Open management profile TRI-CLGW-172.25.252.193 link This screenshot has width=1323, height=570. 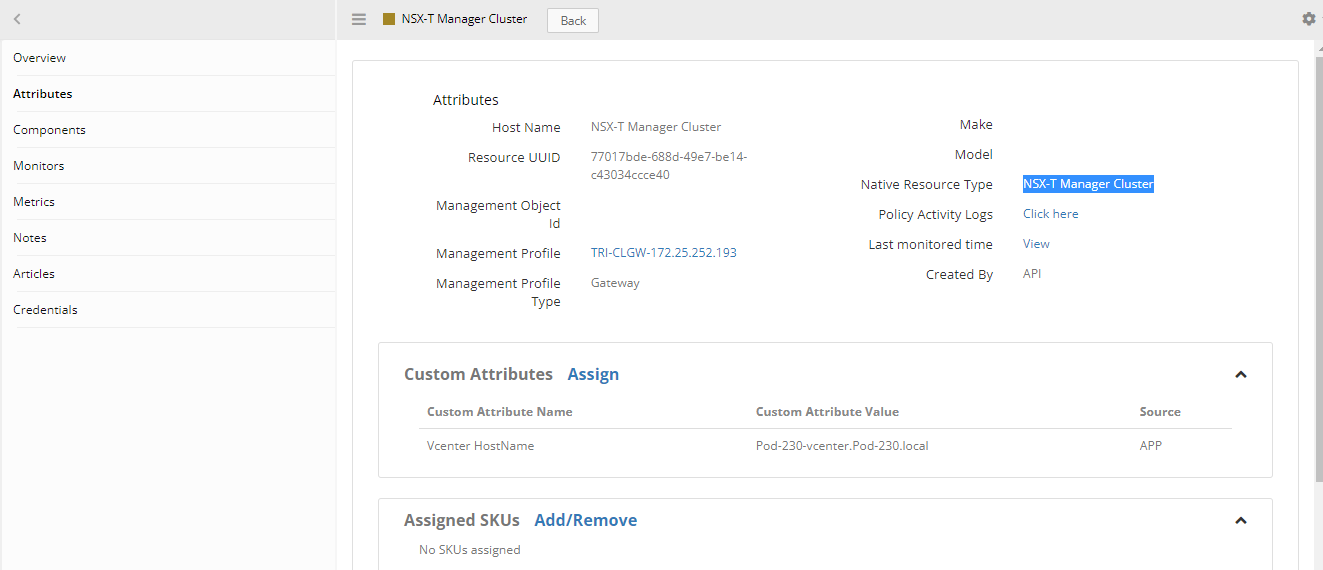coord(664,253)
